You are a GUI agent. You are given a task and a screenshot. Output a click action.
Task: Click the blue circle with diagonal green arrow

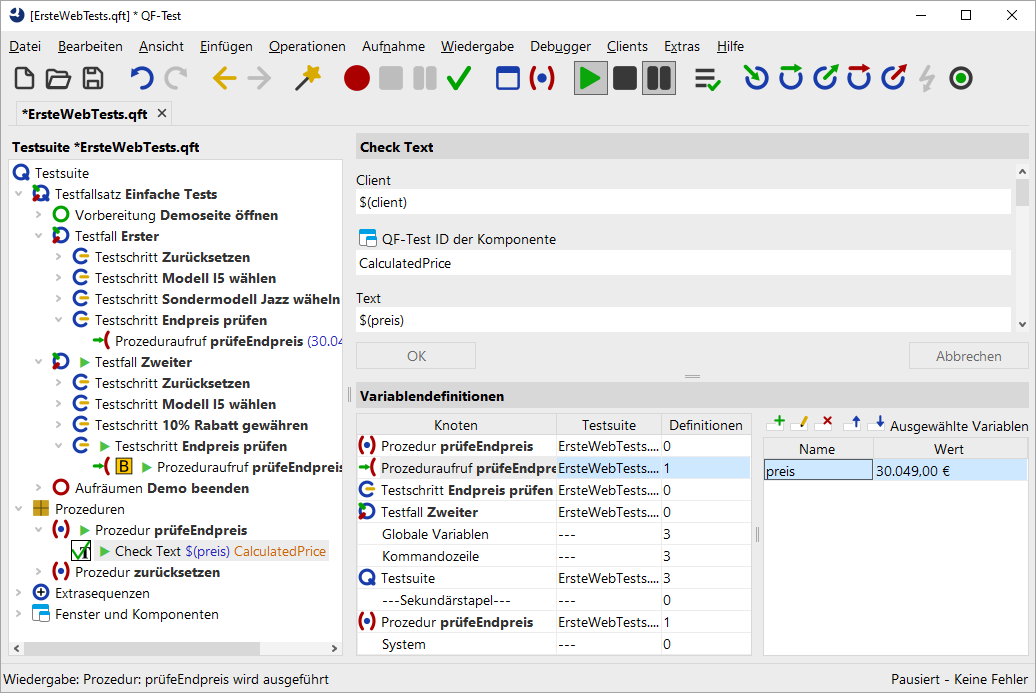point(826,78)
